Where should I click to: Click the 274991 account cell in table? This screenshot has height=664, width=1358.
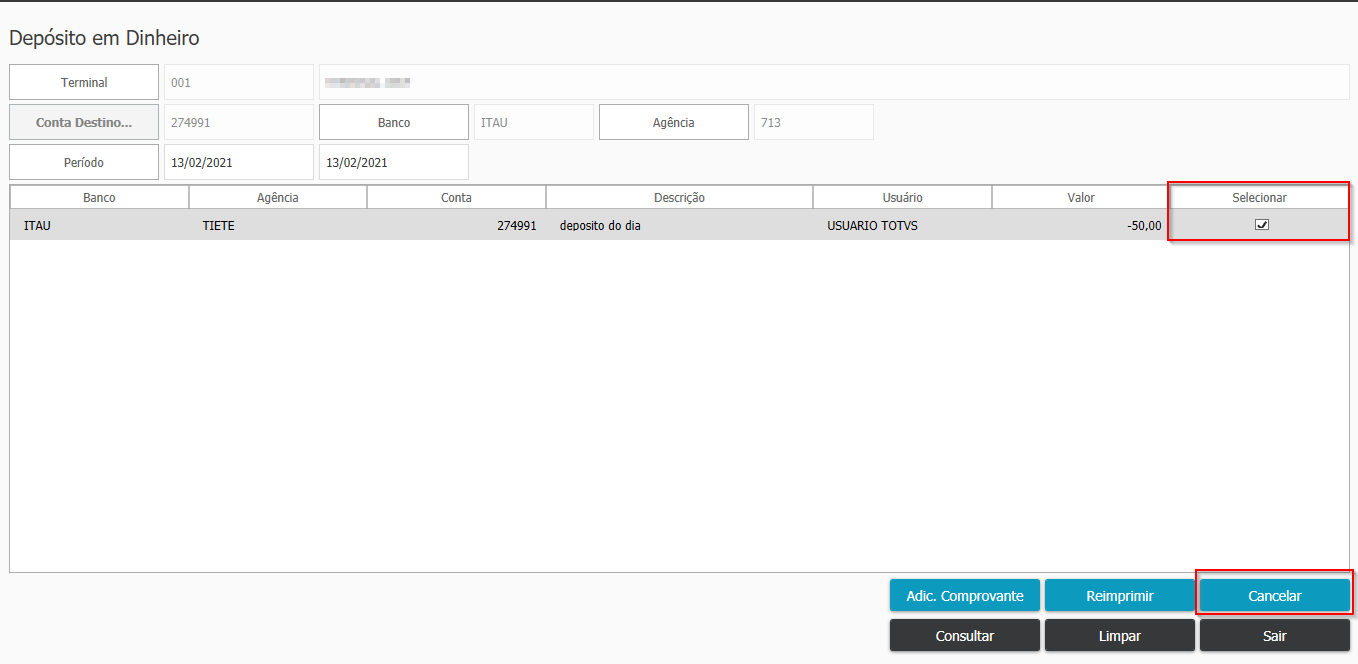(456, 225)
